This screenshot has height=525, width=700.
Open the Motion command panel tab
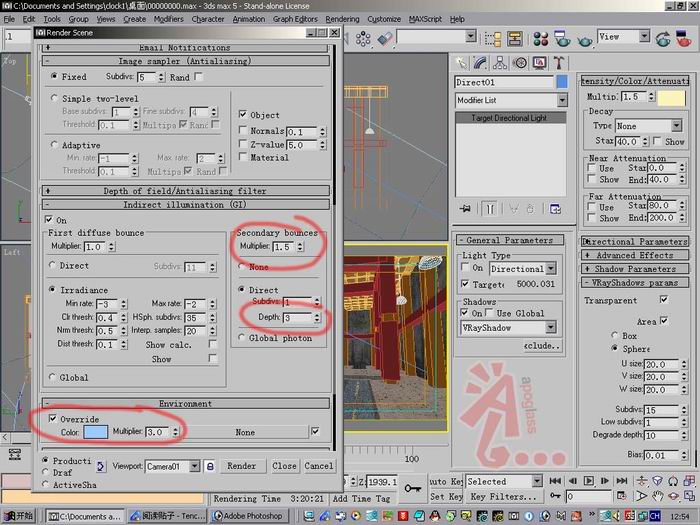pyautogui.click(x=520, y=63)
